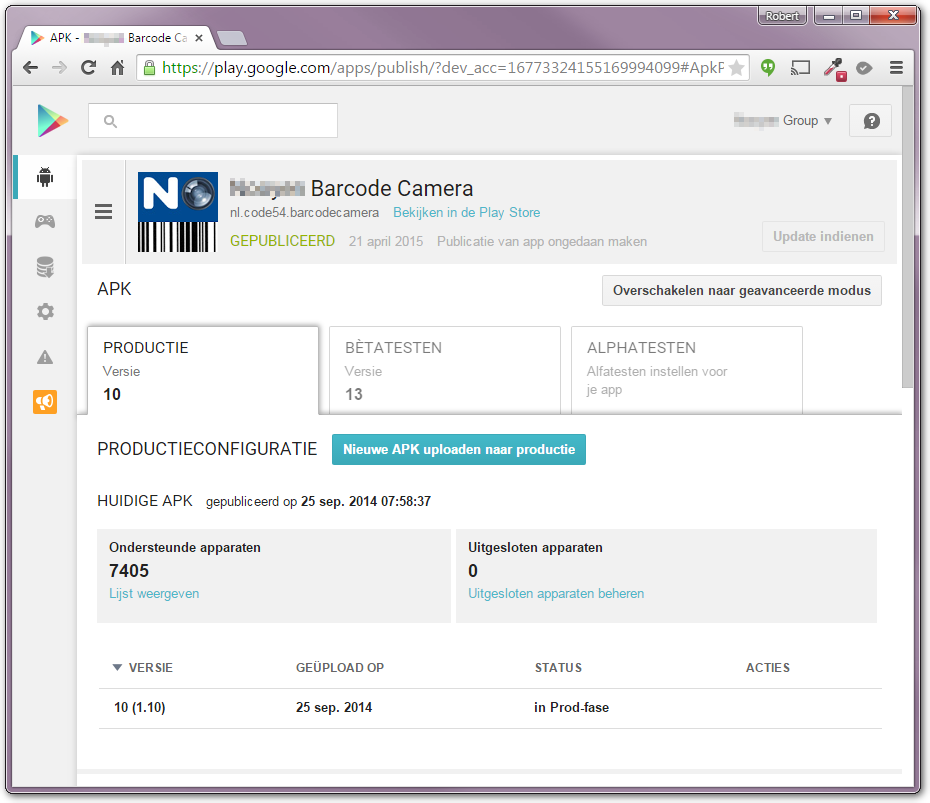Select the Android all applications sidebar icon
This screenshot has height=803, width=930.
(45, 177)
